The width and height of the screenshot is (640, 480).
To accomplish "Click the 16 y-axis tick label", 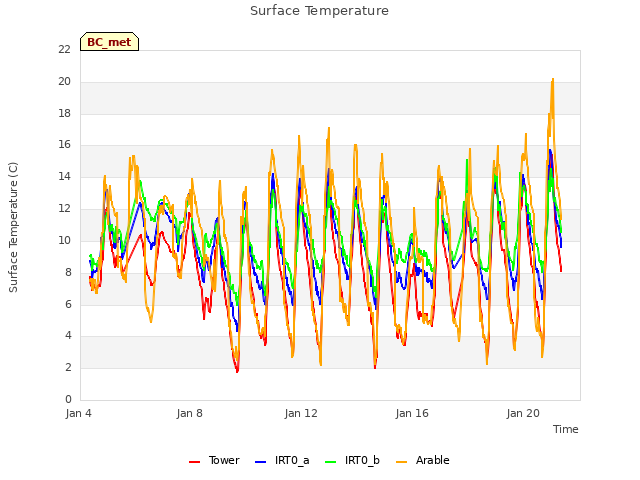I will tap(64, 144).
